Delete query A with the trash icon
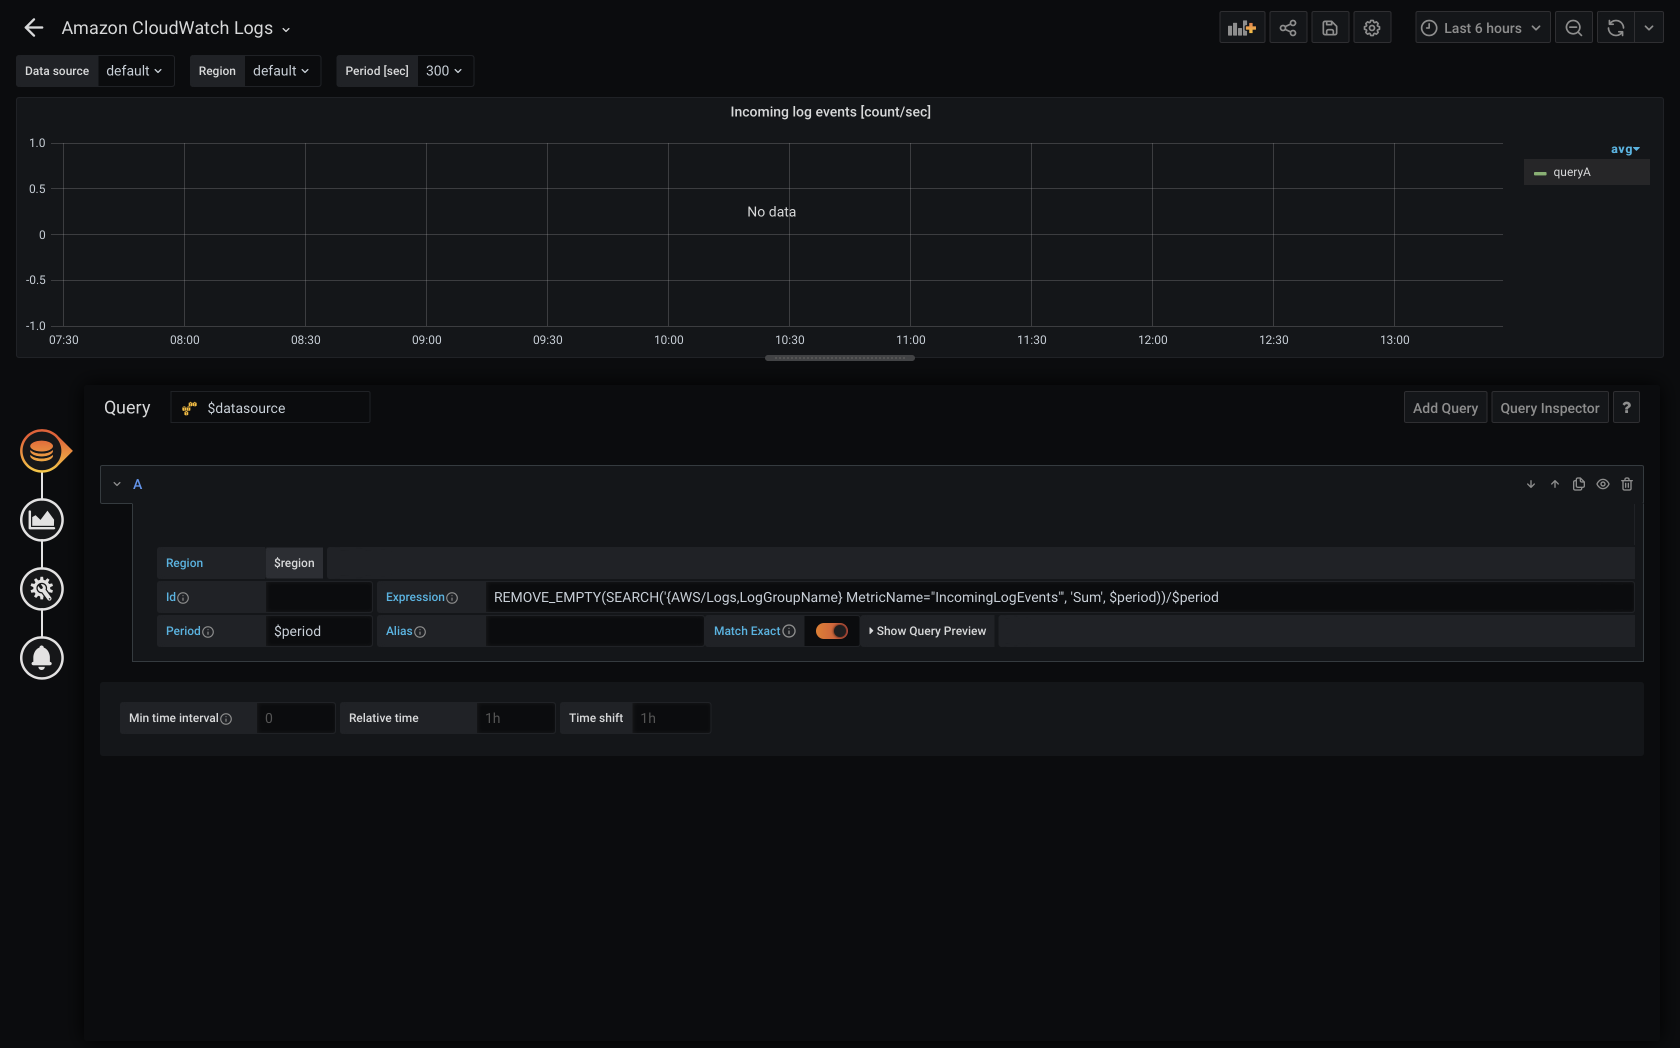 (1627, 484)
